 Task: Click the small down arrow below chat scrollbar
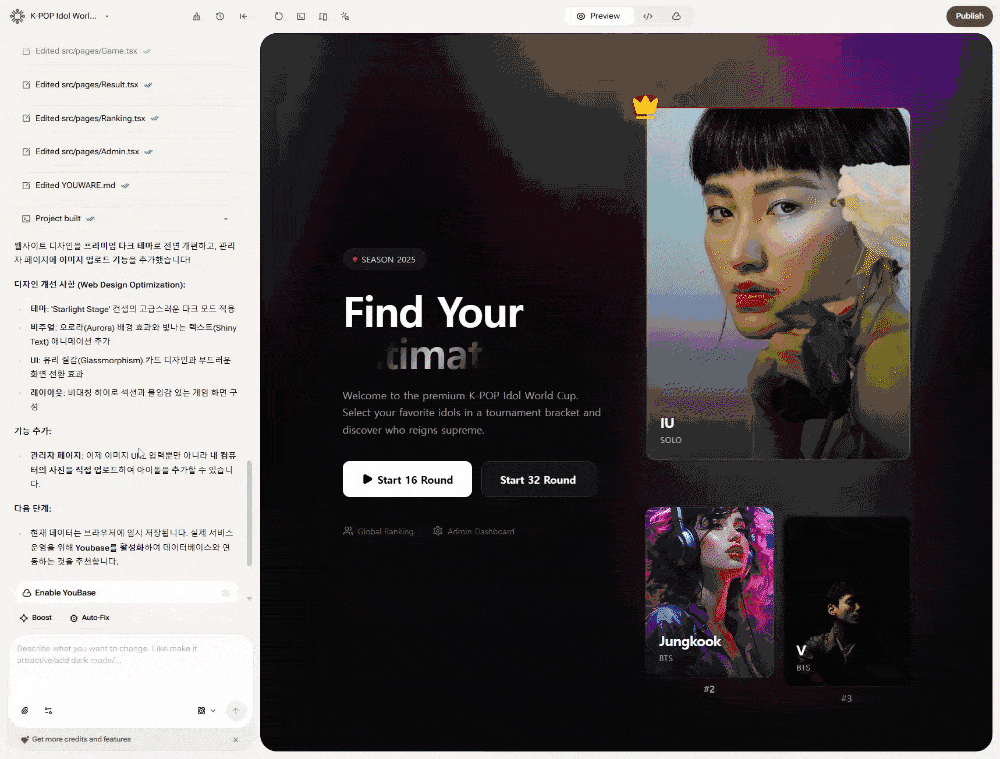click(x=249, y=598)
